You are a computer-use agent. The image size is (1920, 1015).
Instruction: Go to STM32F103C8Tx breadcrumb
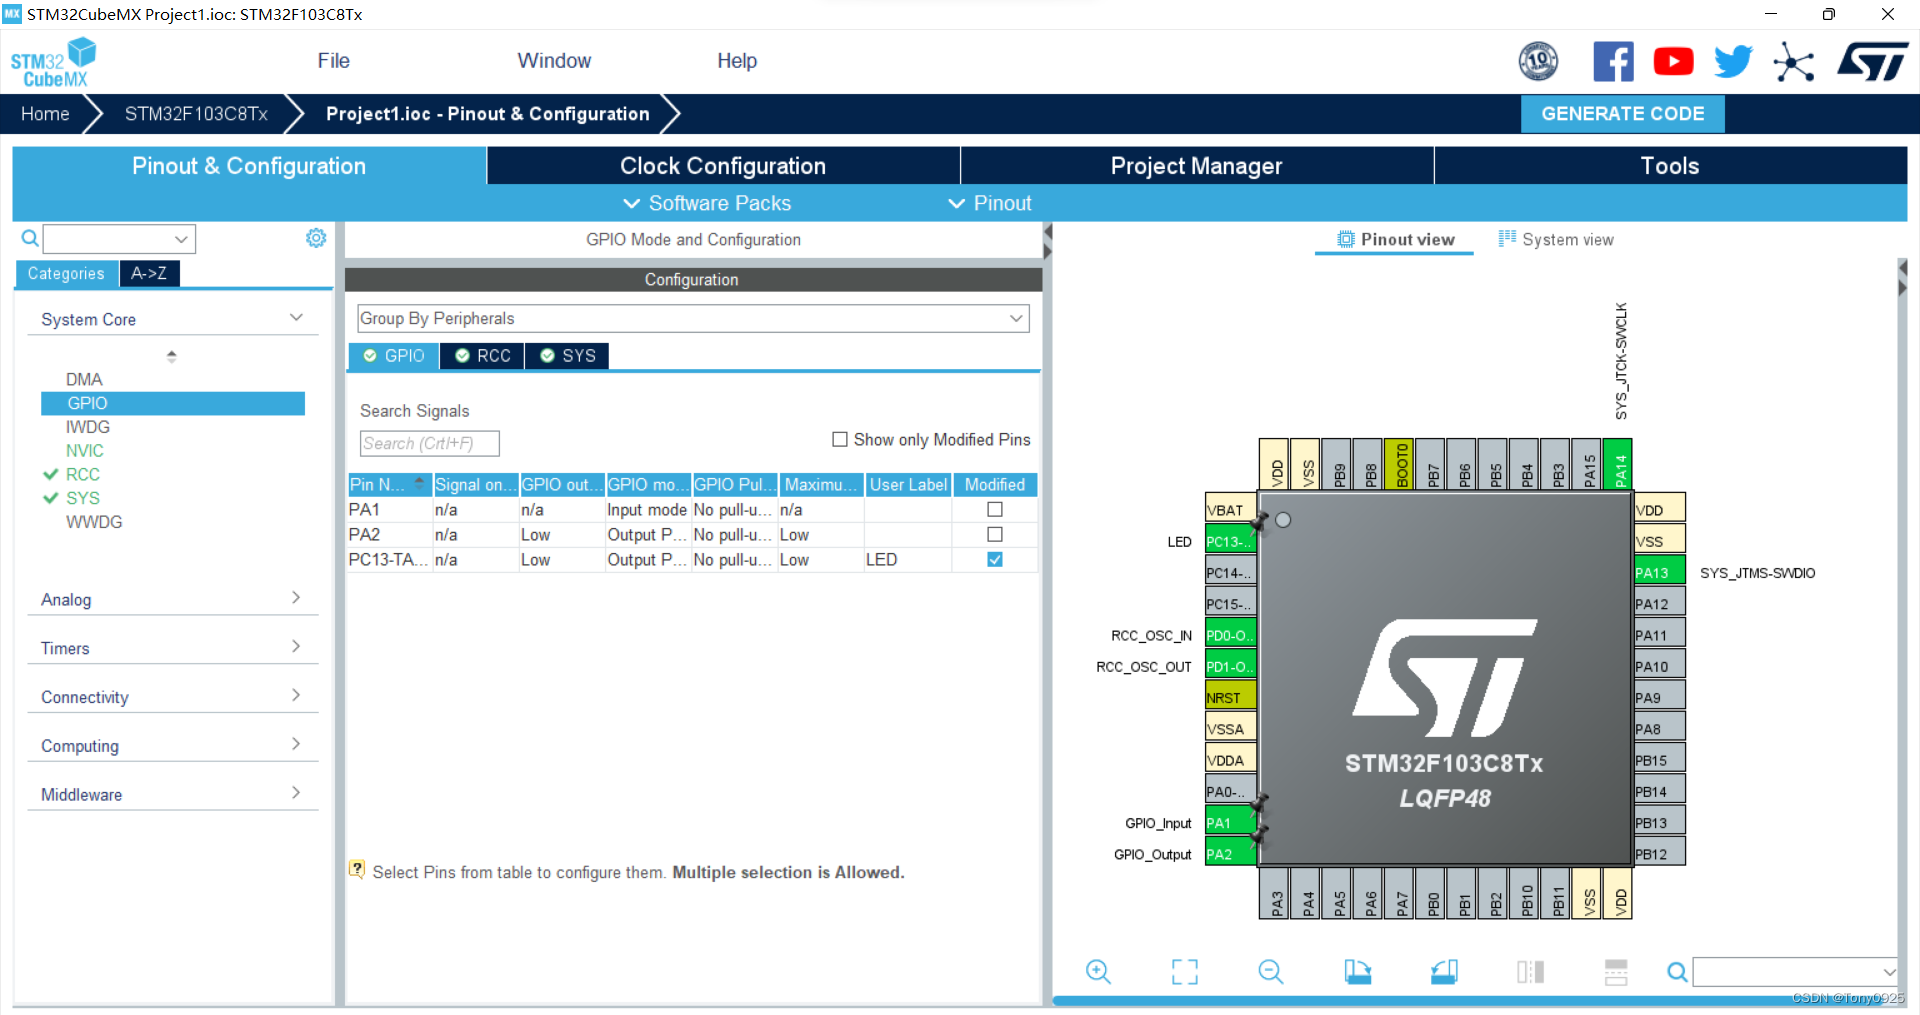point(196,114)
